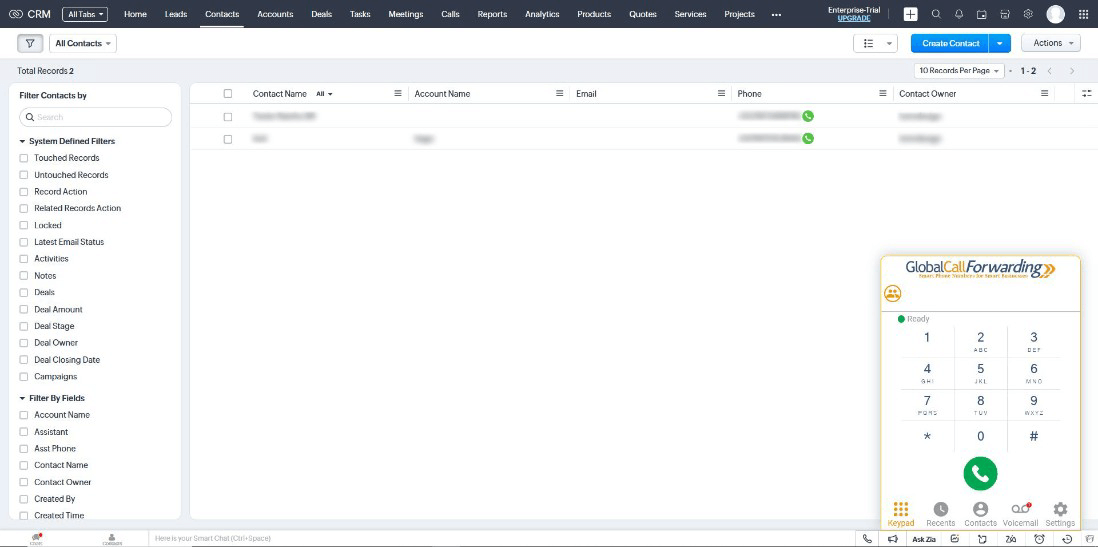Open the column settings icon in table header

click(x=1086, y=93)
